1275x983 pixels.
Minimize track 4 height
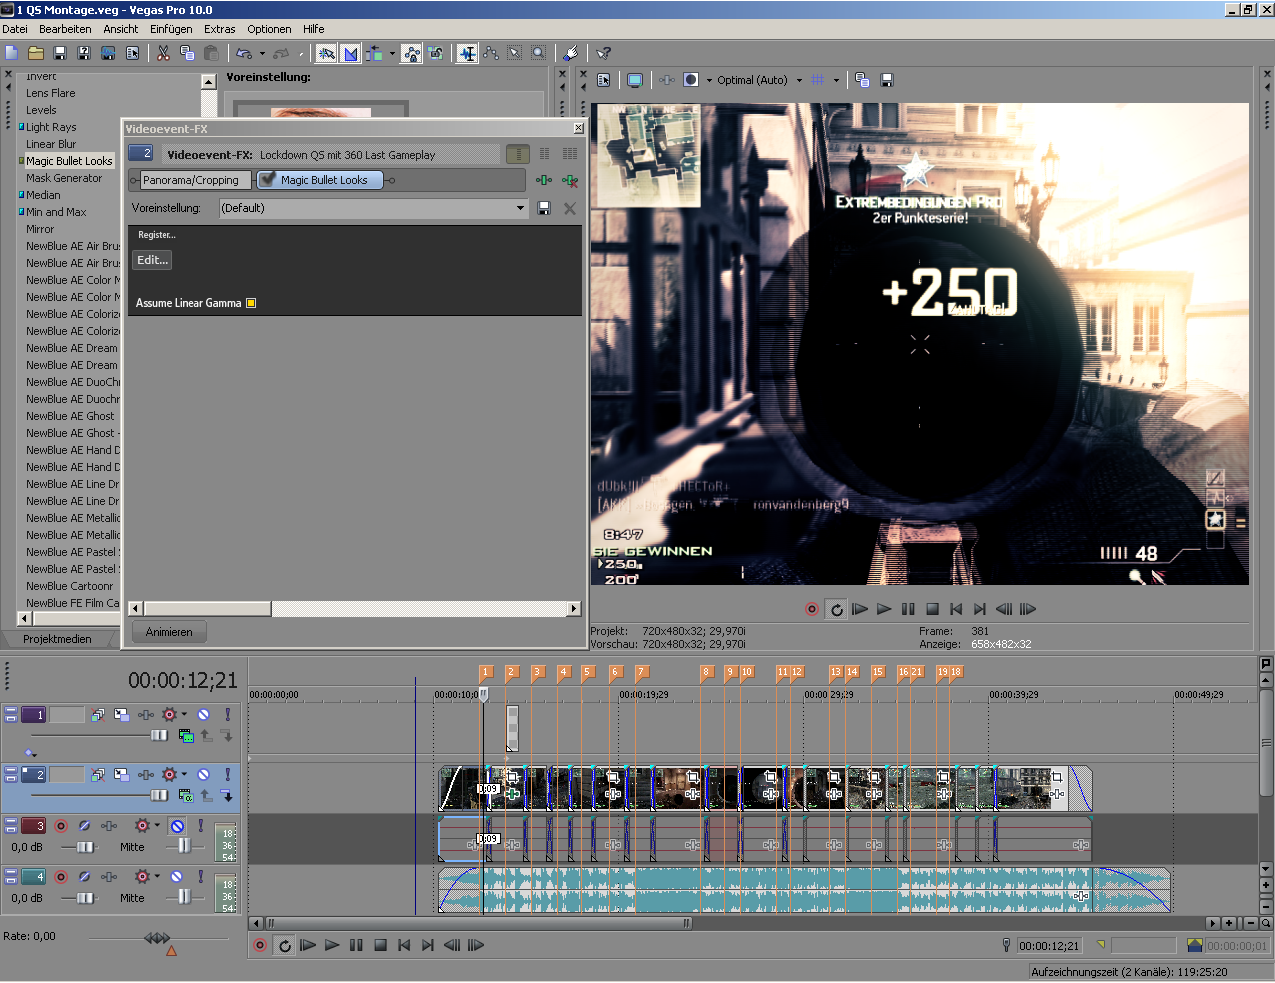pos(11,873)
